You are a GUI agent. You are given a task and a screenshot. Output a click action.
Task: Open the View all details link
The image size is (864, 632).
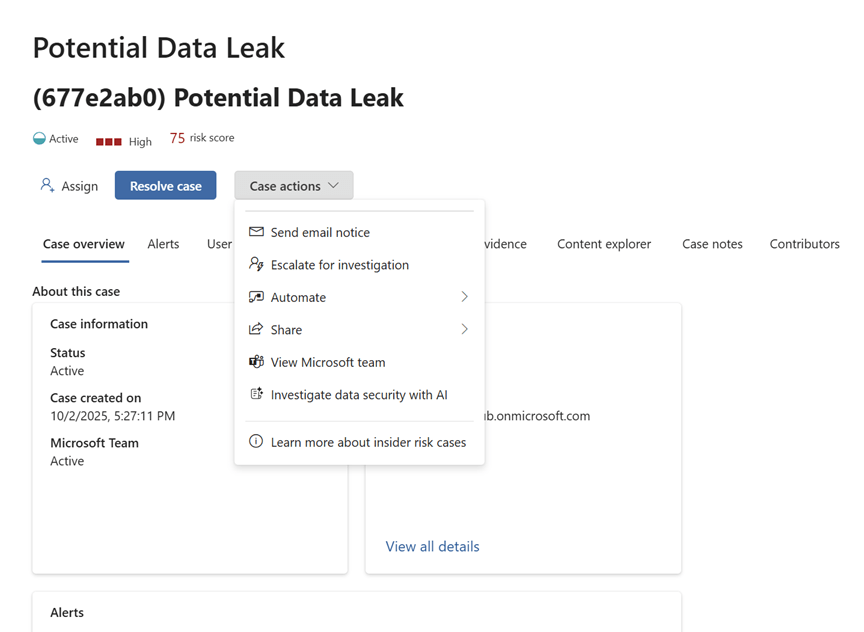[x=432, y=547]
